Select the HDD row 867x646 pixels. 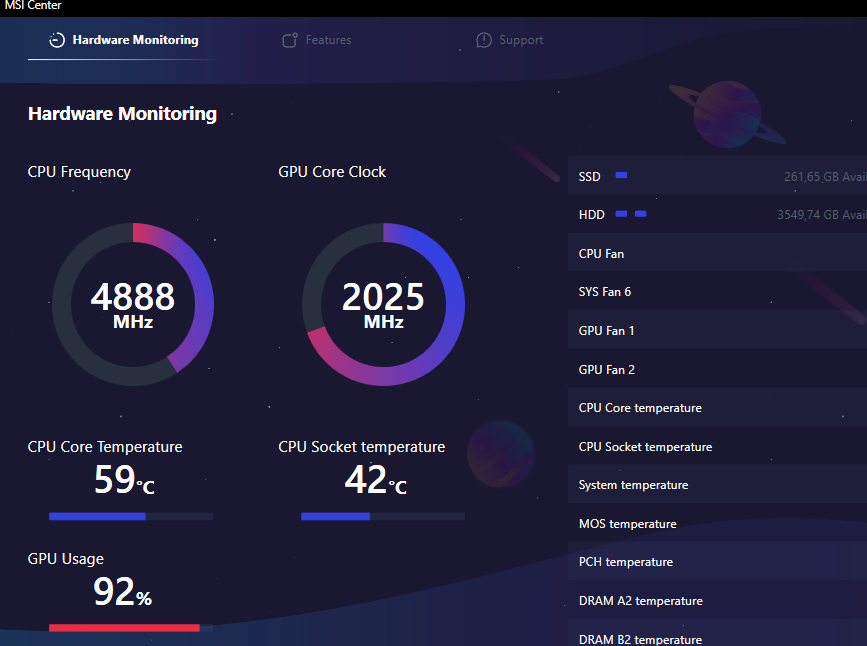tap(717, 214)
